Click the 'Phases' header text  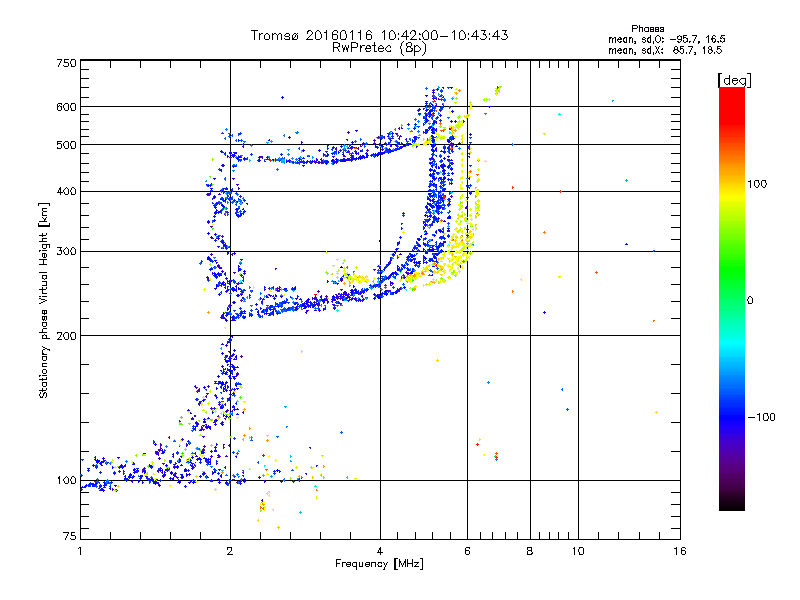click(647, 29)
